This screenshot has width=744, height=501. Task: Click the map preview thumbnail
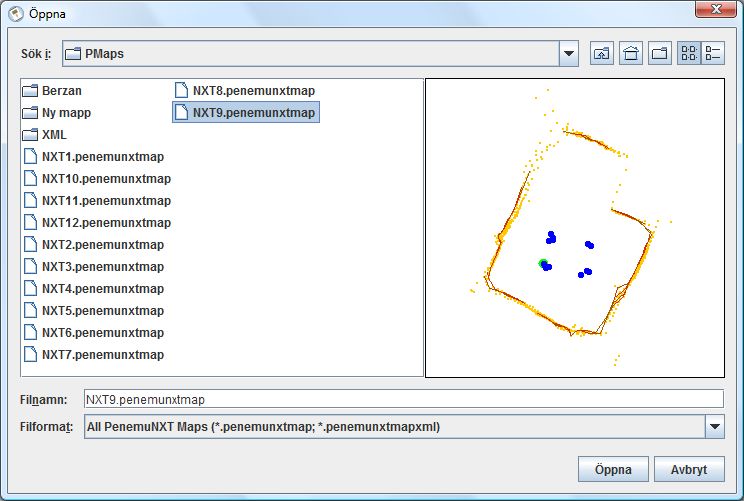point(575,228)
